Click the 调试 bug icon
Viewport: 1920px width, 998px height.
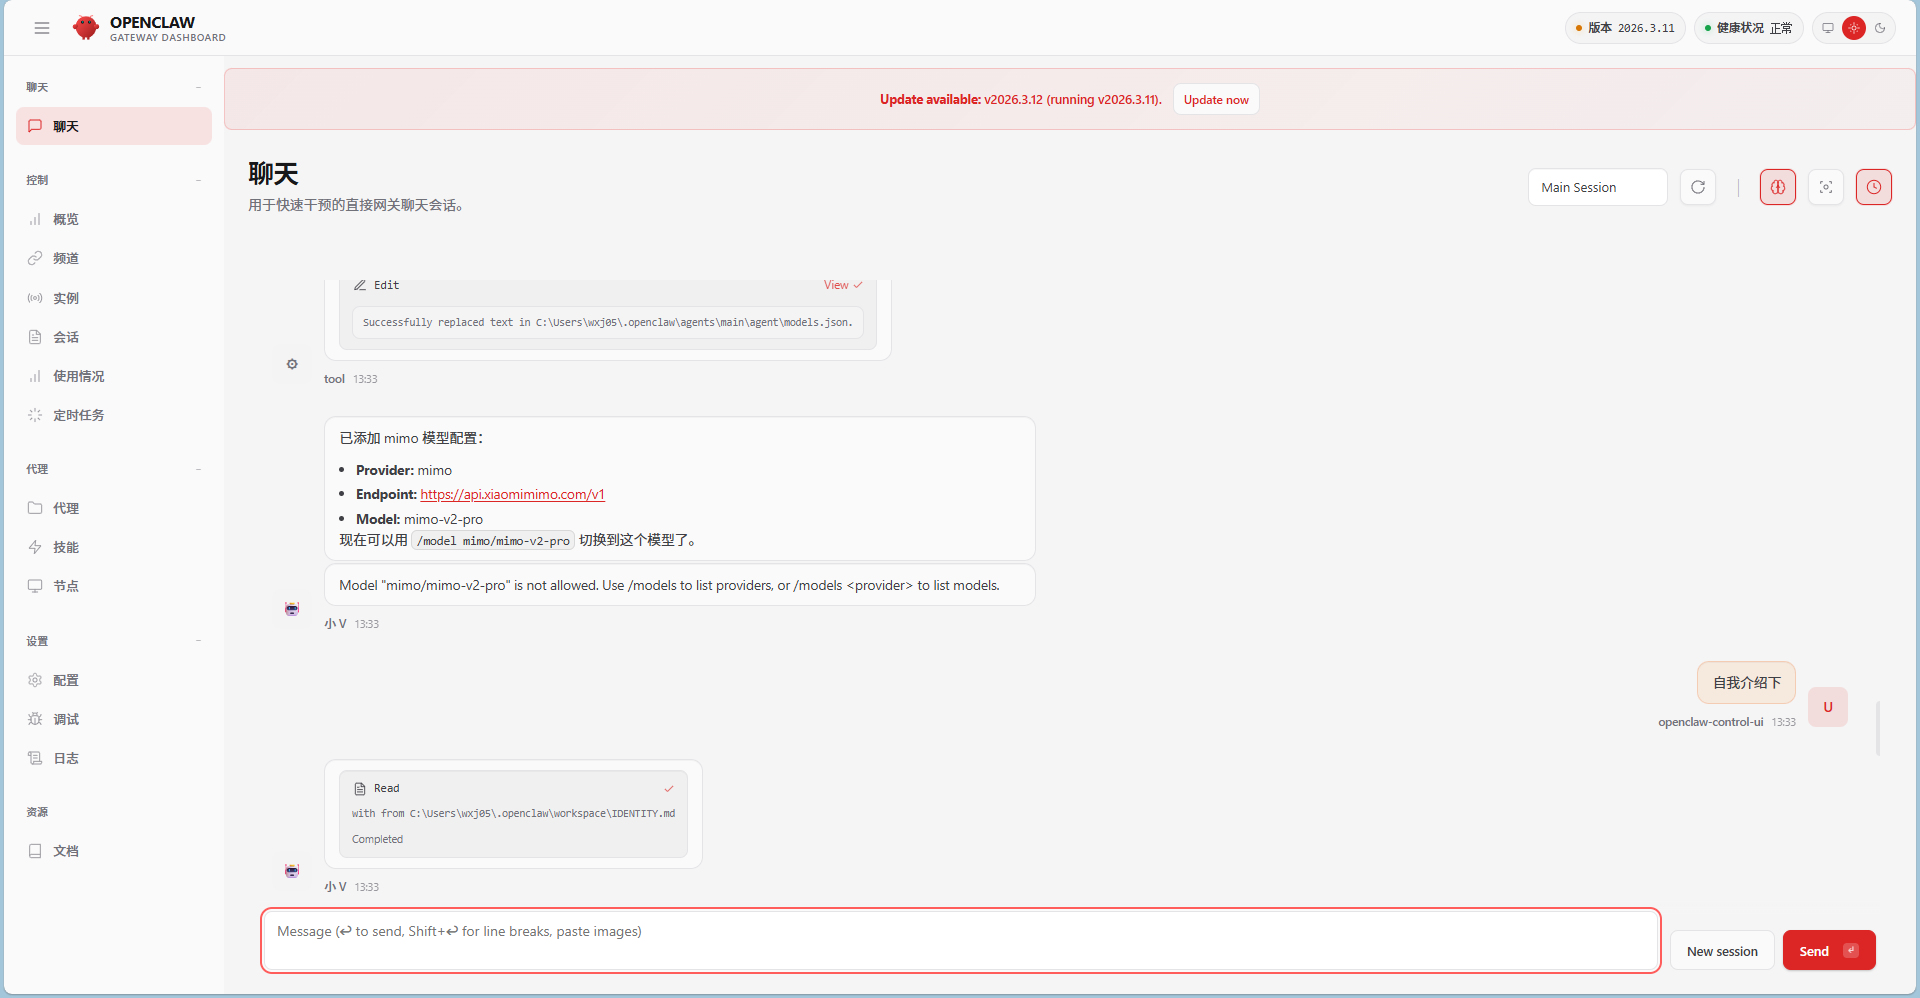coord(35,719)
